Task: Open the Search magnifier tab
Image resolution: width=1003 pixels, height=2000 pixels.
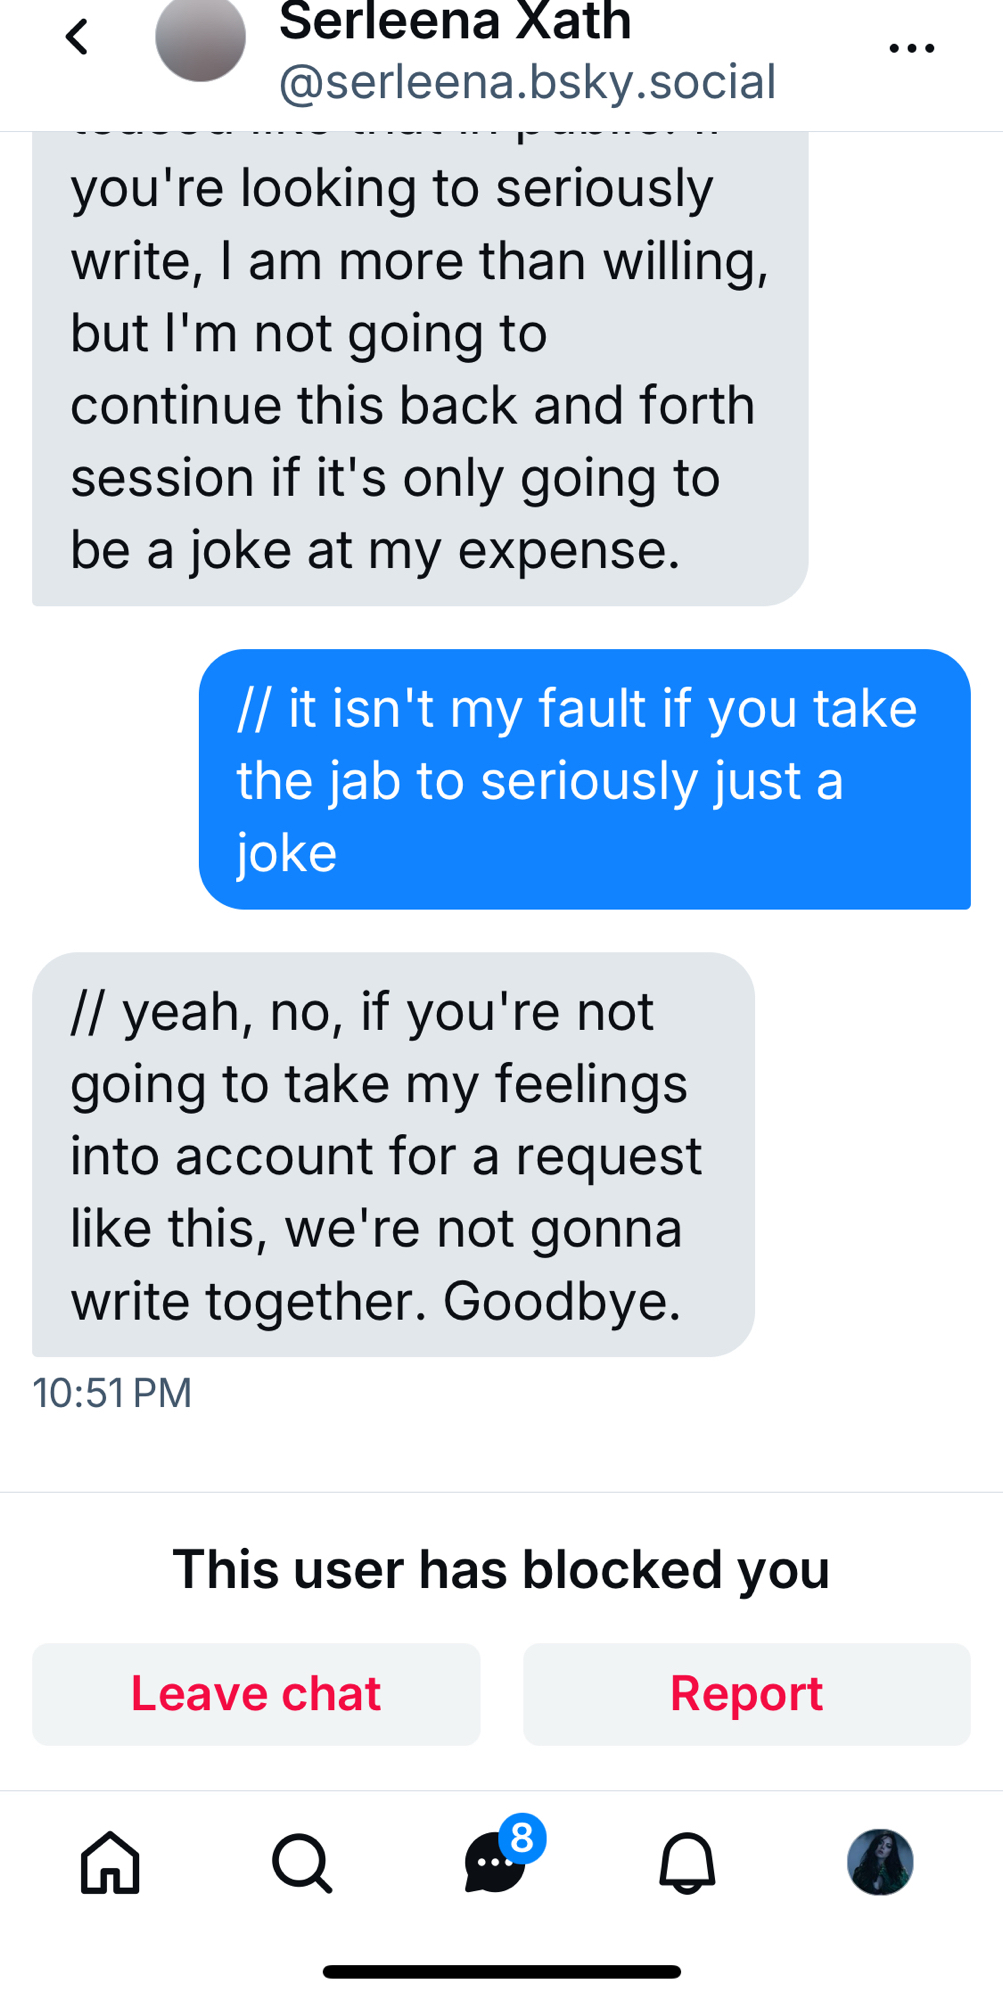Action: 301,1862
